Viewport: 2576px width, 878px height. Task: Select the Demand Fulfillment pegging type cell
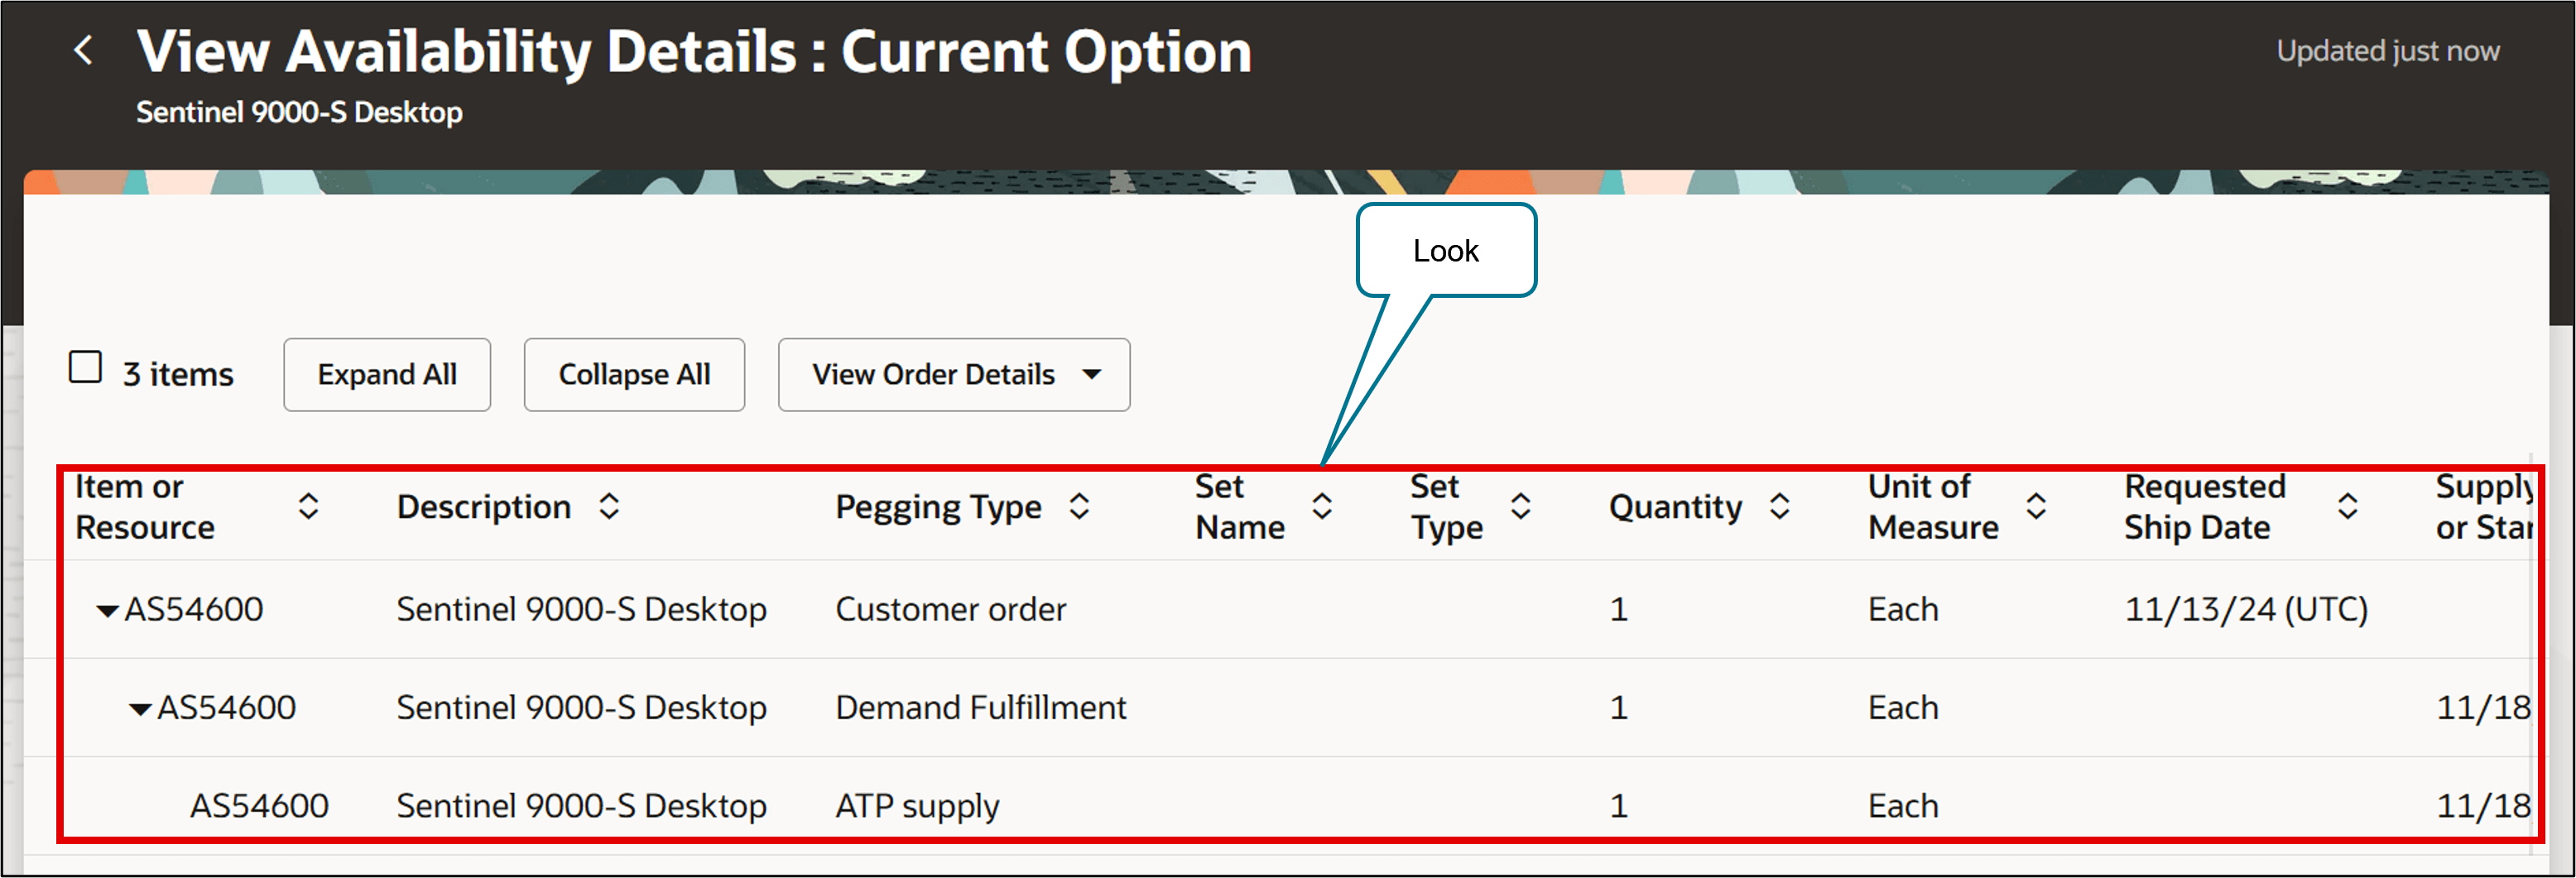tap(981, 708)
